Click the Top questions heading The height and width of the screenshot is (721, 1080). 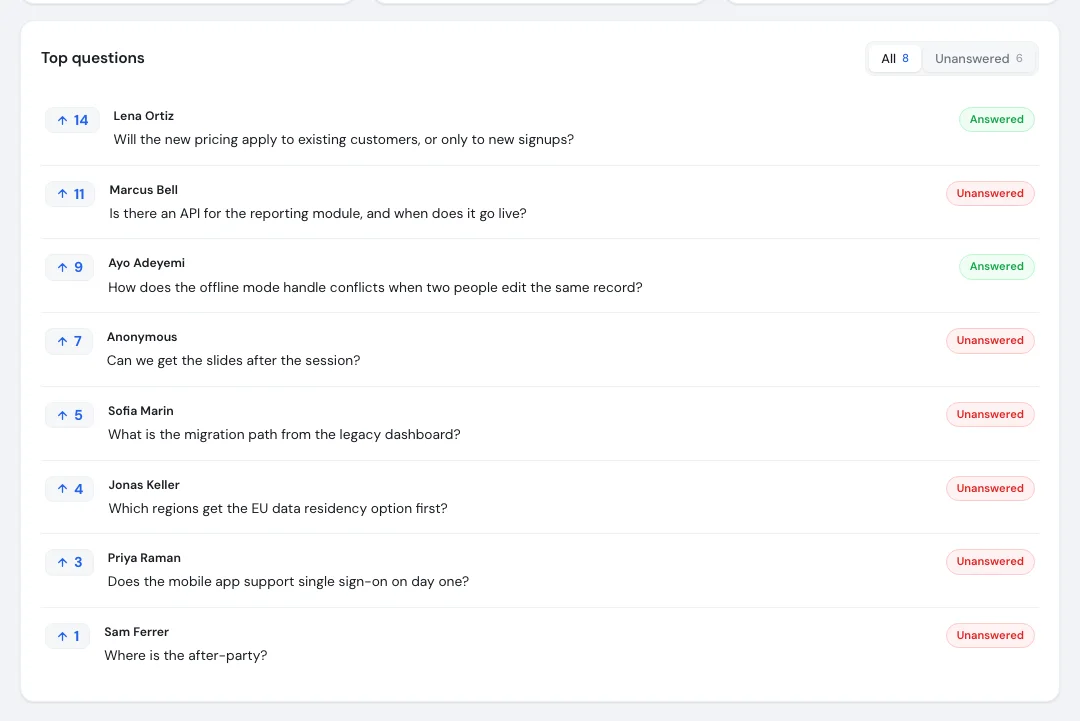click(92, 58)
